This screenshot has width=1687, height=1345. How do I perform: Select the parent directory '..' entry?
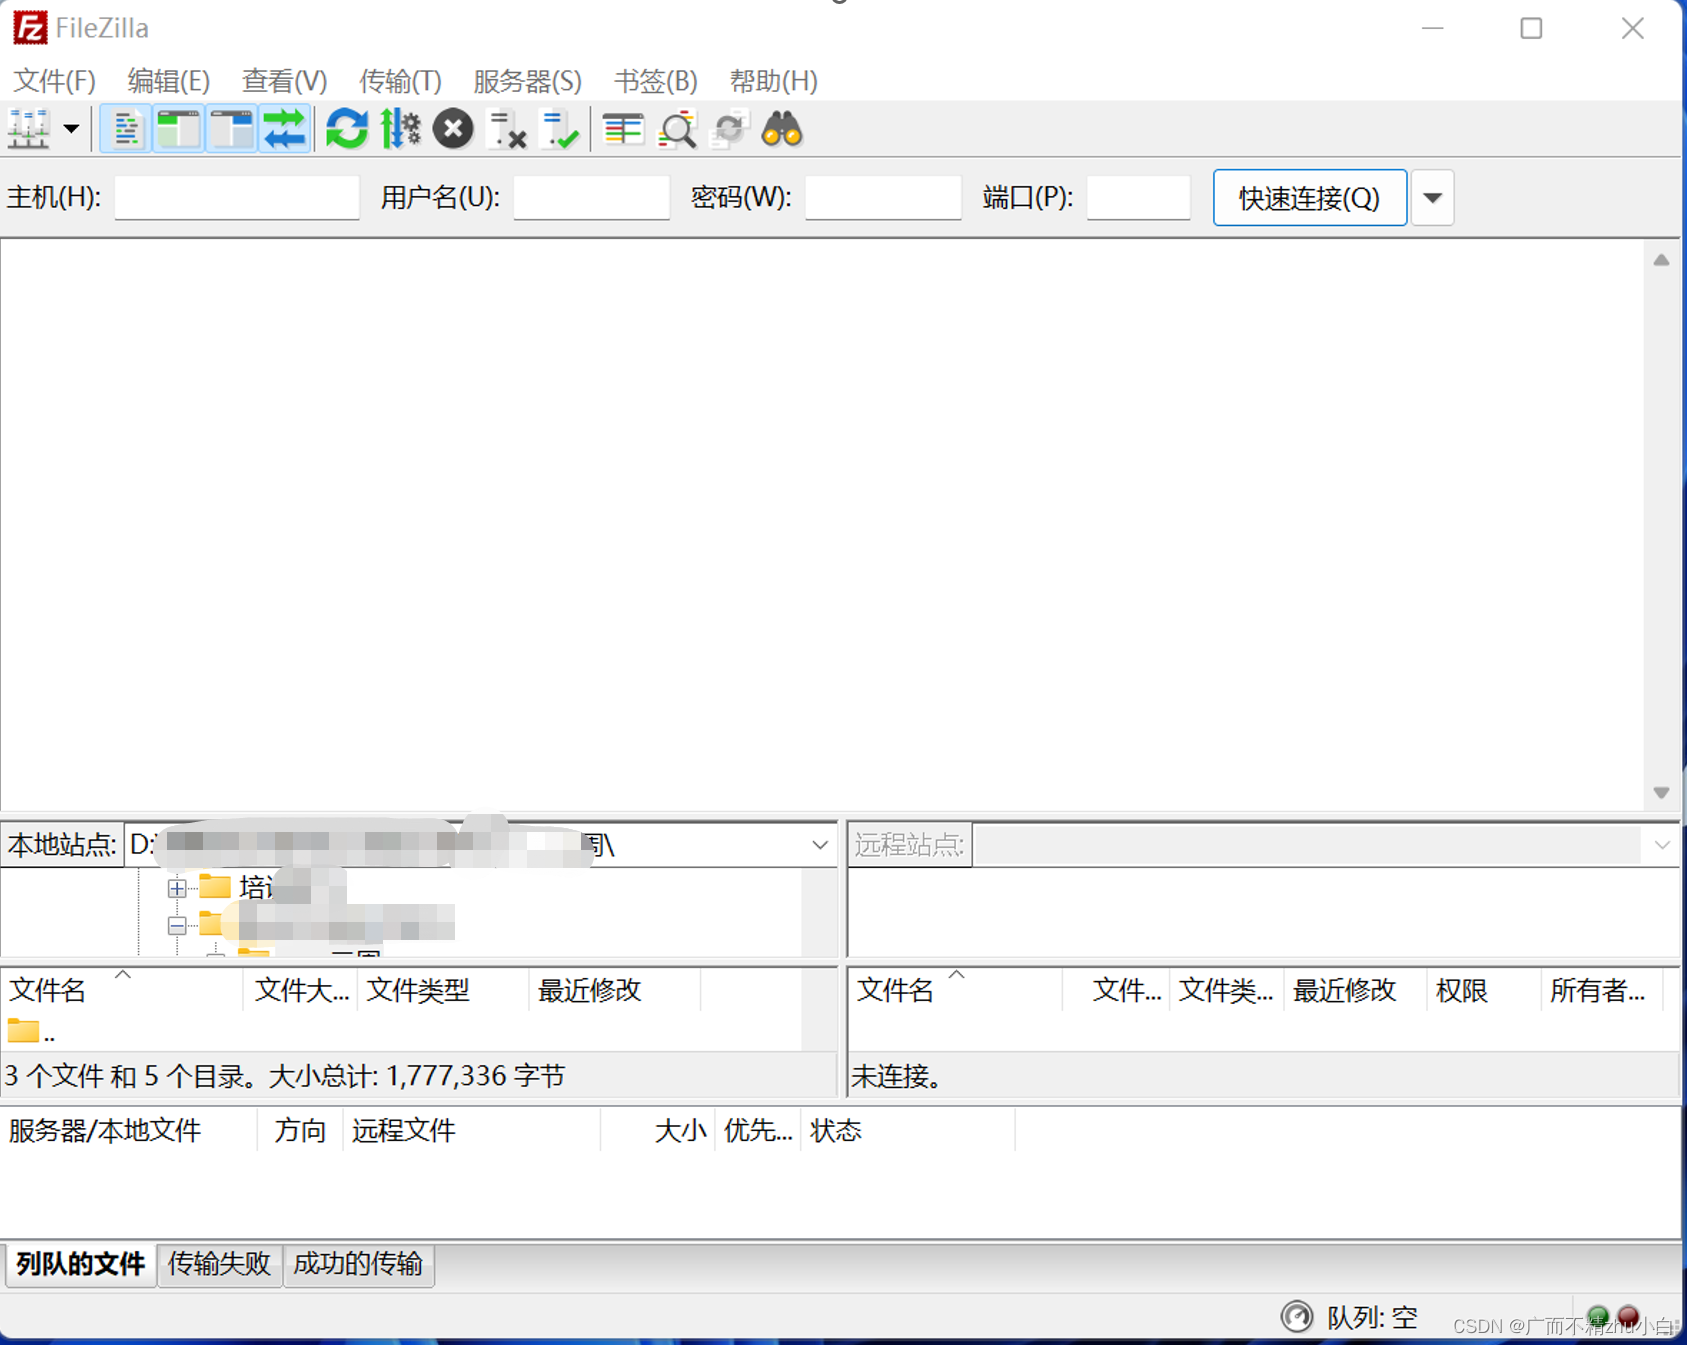30,1032
